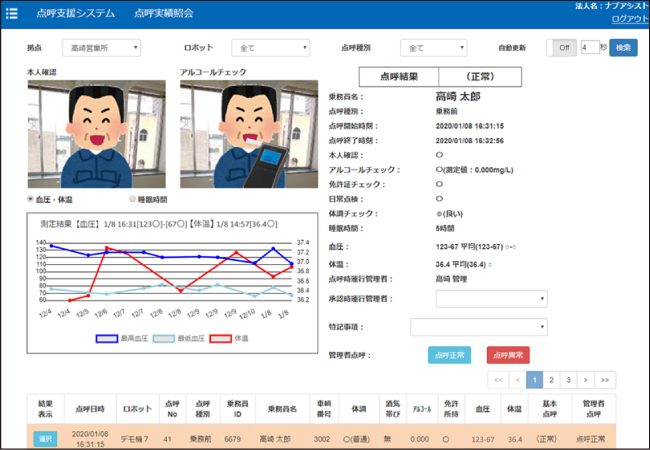Image resolution: width=650 pixels, height=450 pixels.
Task: Go to the next page with the > arrow
Action: [585, 380]
